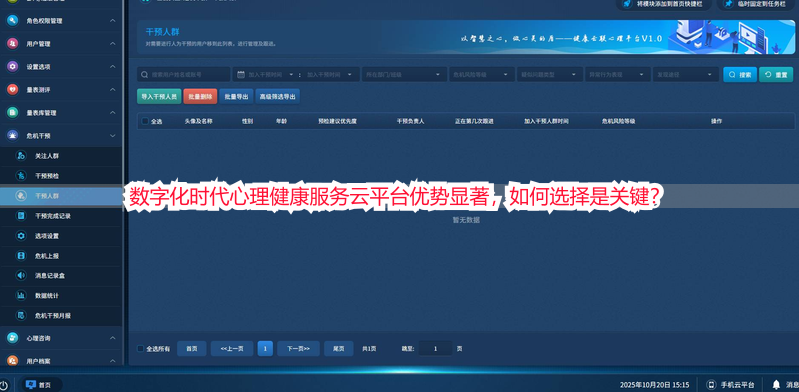Viewport: 799px width, 392px height.
Task: Click the 搜索用户姓名或账号 search field
Action: click(183, 74)
